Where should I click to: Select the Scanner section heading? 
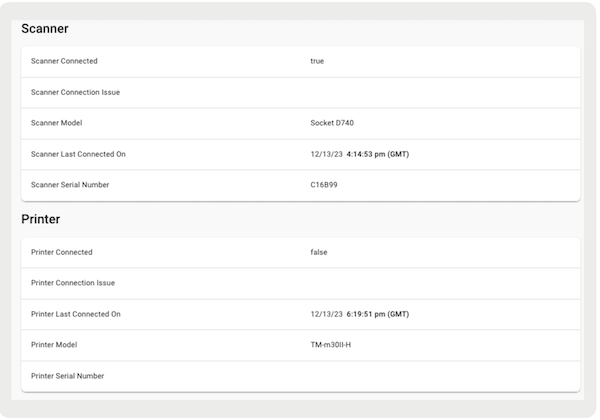pos(45,29)
